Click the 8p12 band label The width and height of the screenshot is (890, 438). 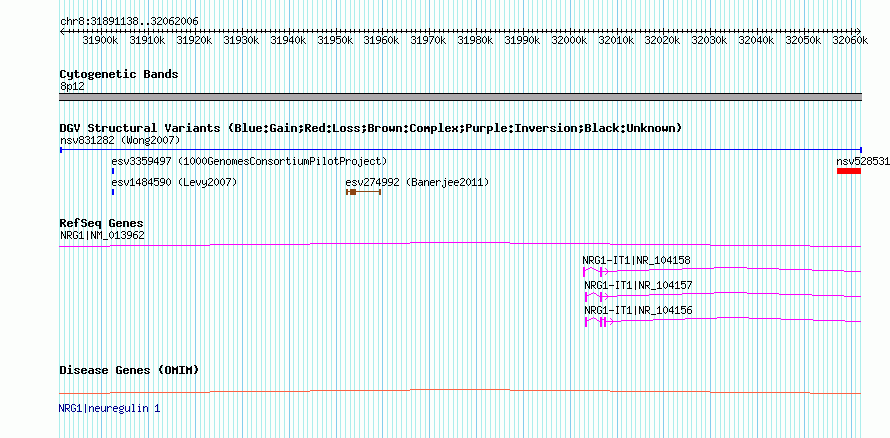71,87
